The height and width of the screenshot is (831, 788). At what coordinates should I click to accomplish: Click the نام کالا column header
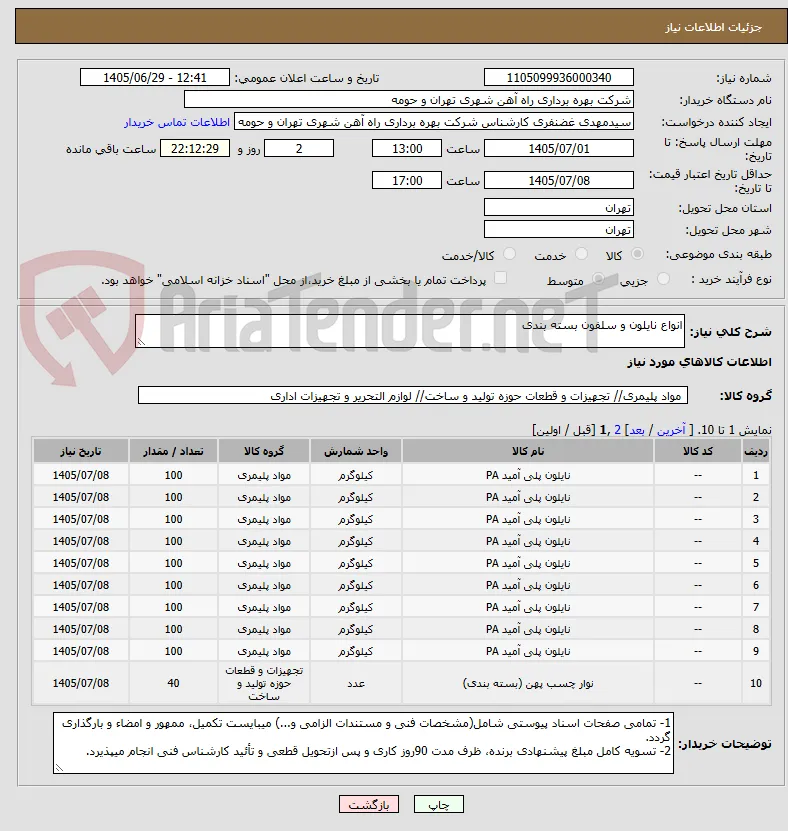click(528, 451)
